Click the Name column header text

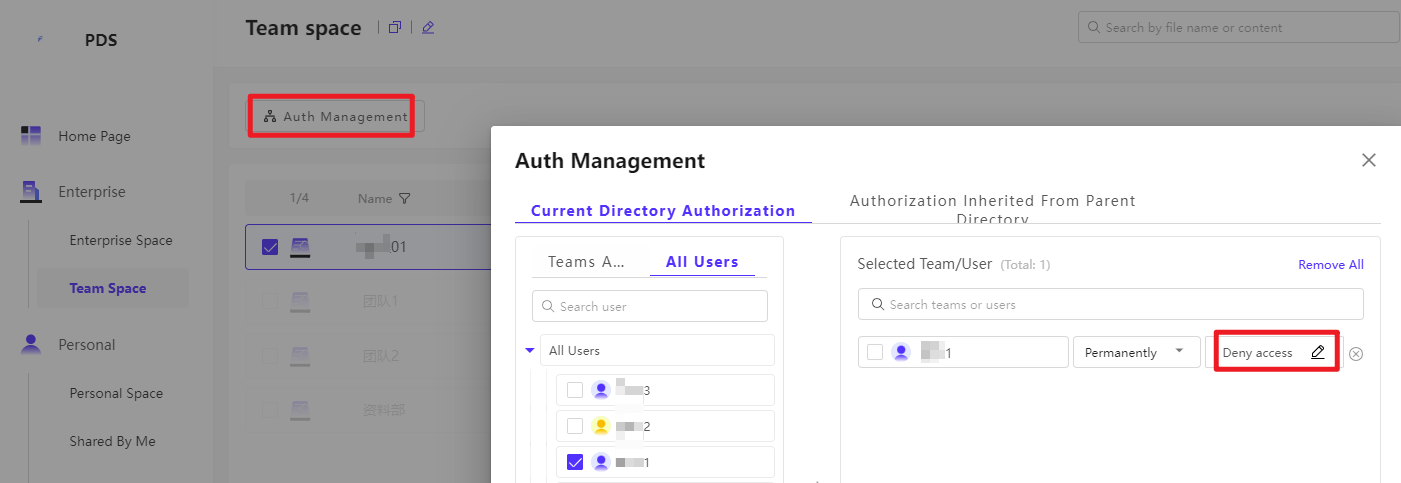click(x=375, y=199)
